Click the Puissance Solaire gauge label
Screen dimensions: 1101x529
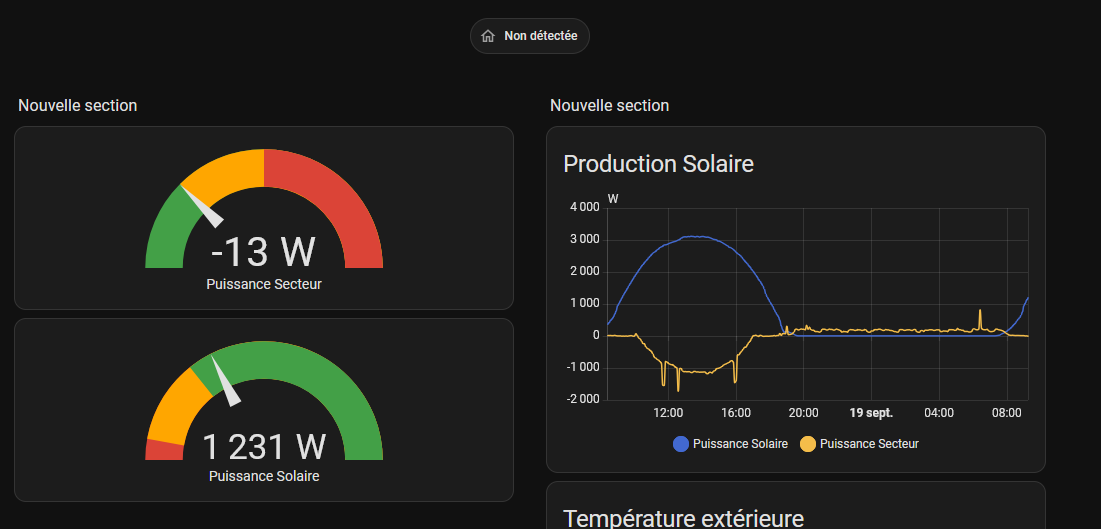(x=264, y=476)
